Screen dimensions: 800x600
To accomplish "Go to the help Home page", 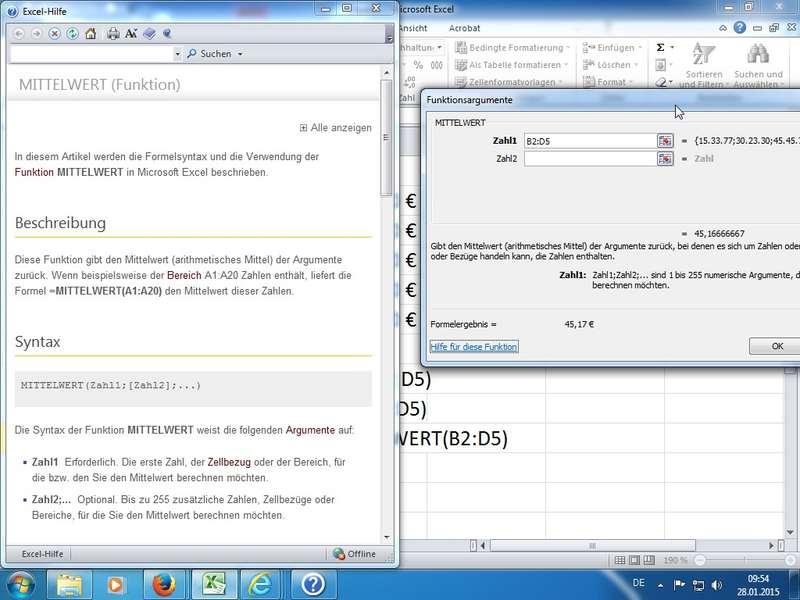I will pyautogui.click(x=91, y=33).
